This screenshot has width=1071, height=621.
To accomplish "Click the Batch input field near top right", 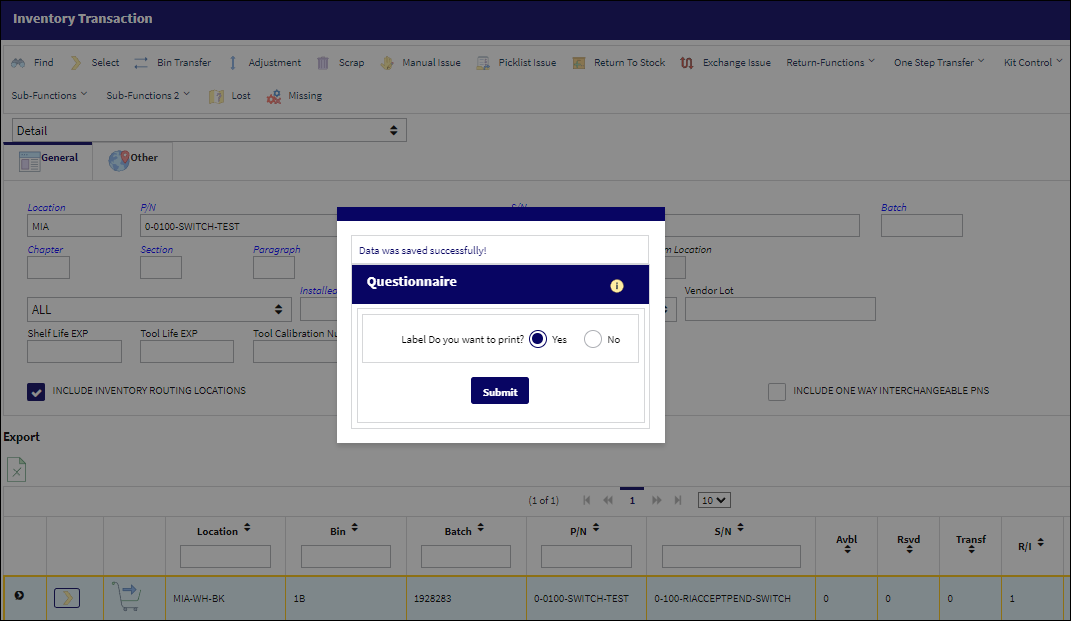I will [921, 226].
